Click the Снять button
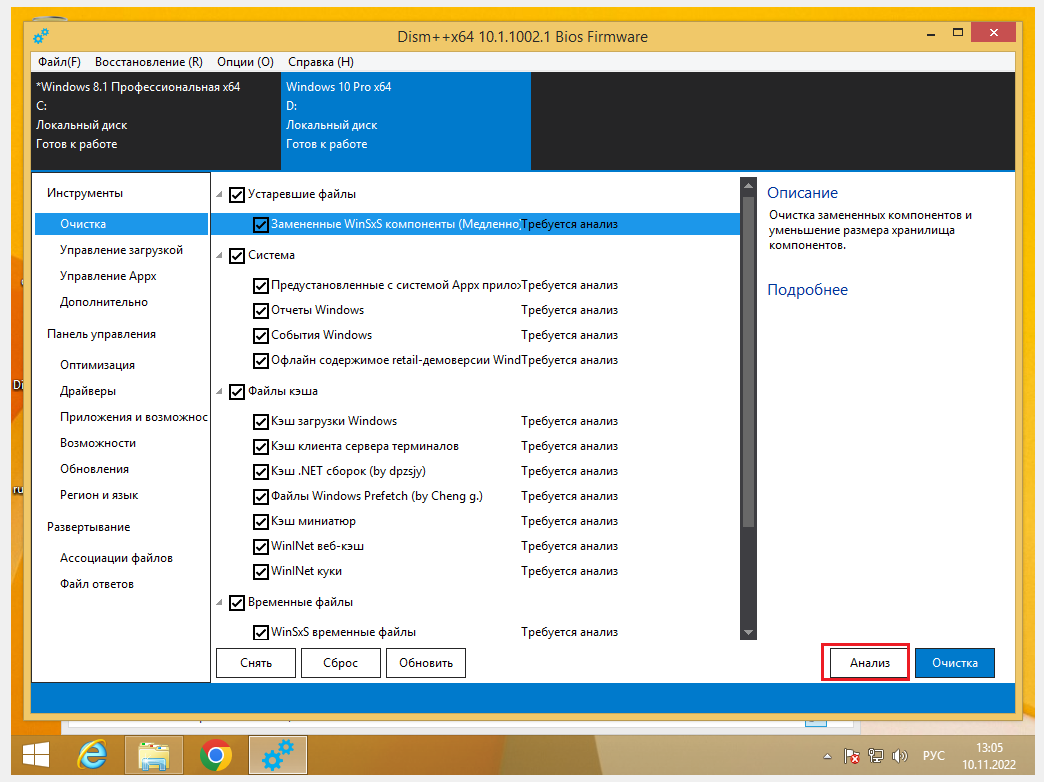This screenshot has width=1044, height=782. tap(256, 663)
